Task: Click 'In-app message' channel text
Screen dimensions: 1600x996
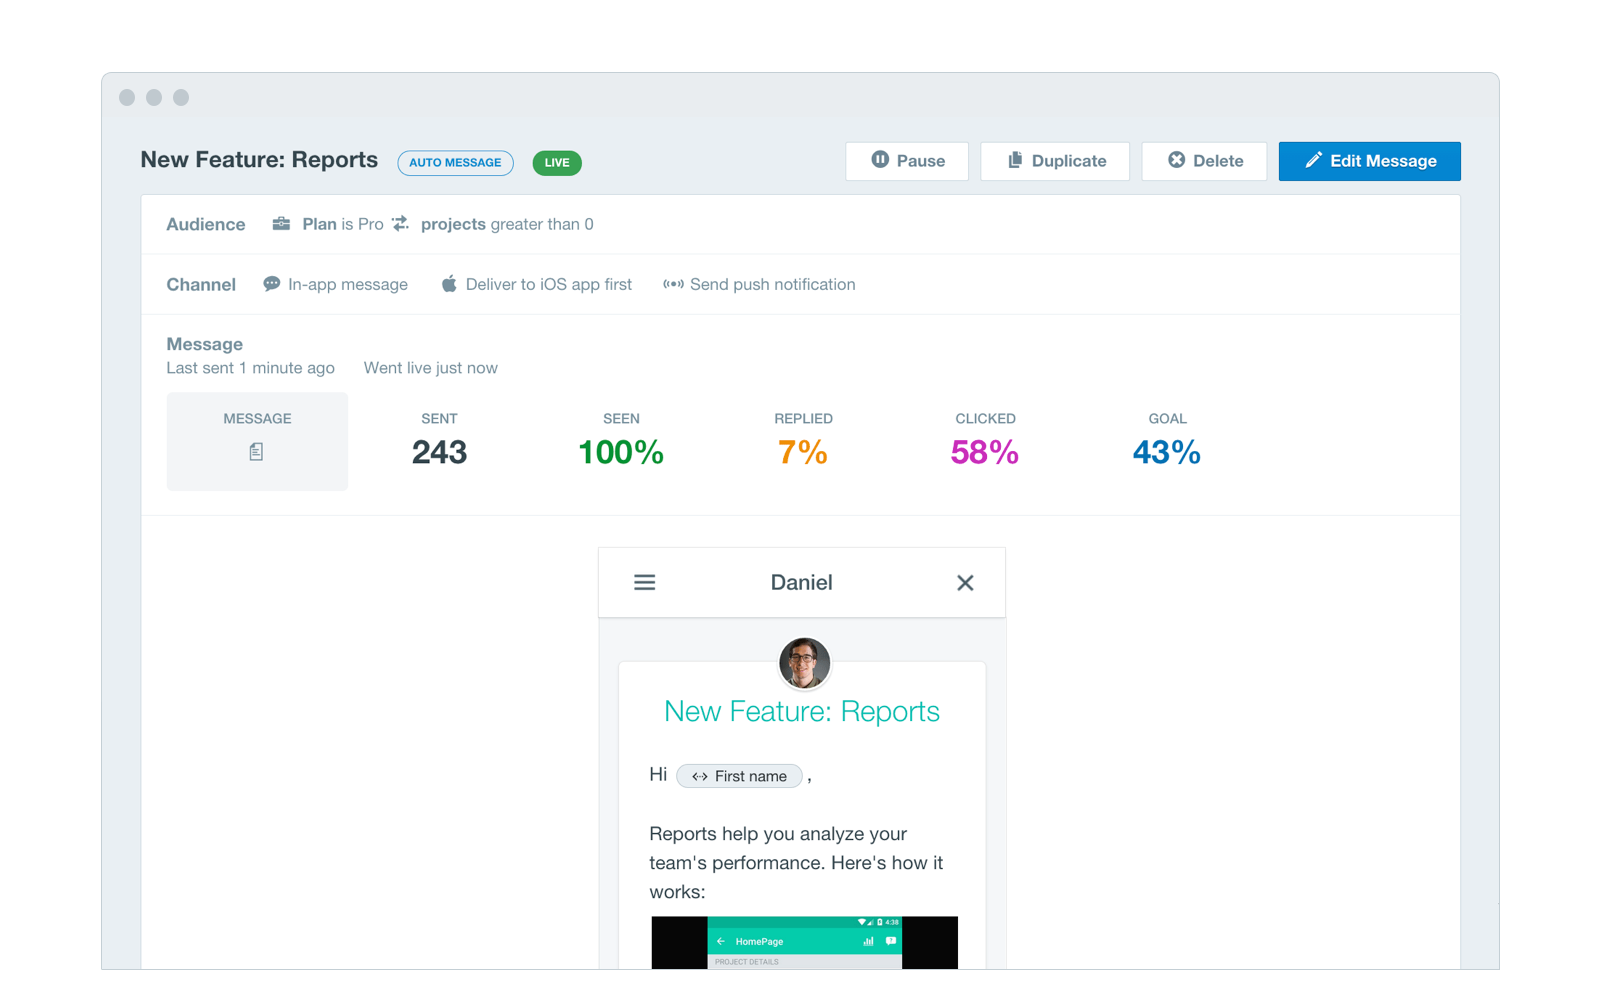Action: click(x=348, y=284)
